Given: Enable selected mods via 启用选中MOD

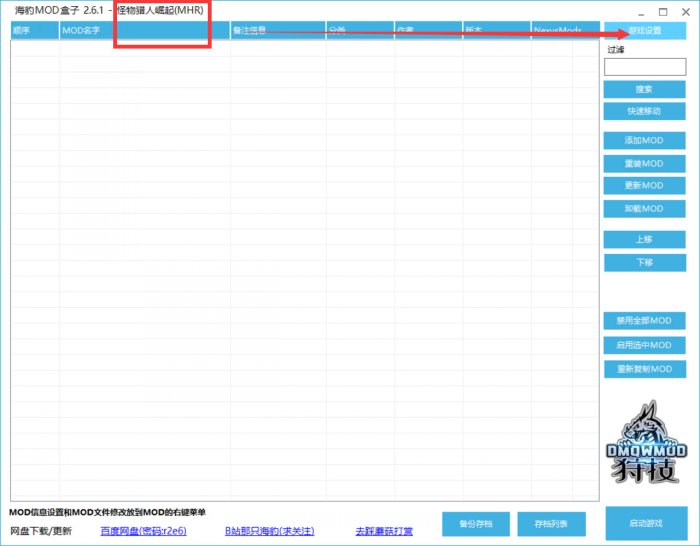Looking at the screenshot, I should [x=644, y=345].
